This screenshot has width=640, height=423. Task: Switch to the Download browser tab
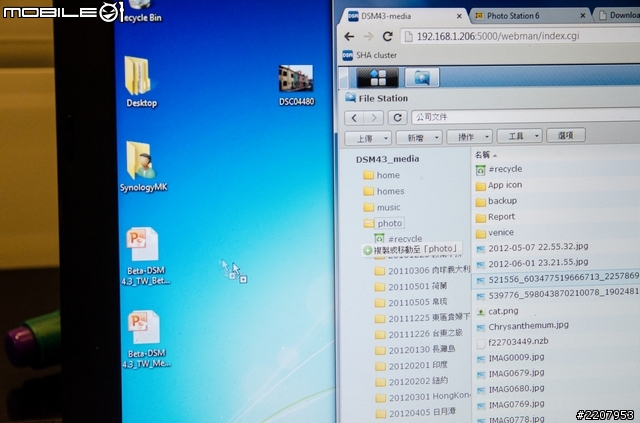(618, 16)
